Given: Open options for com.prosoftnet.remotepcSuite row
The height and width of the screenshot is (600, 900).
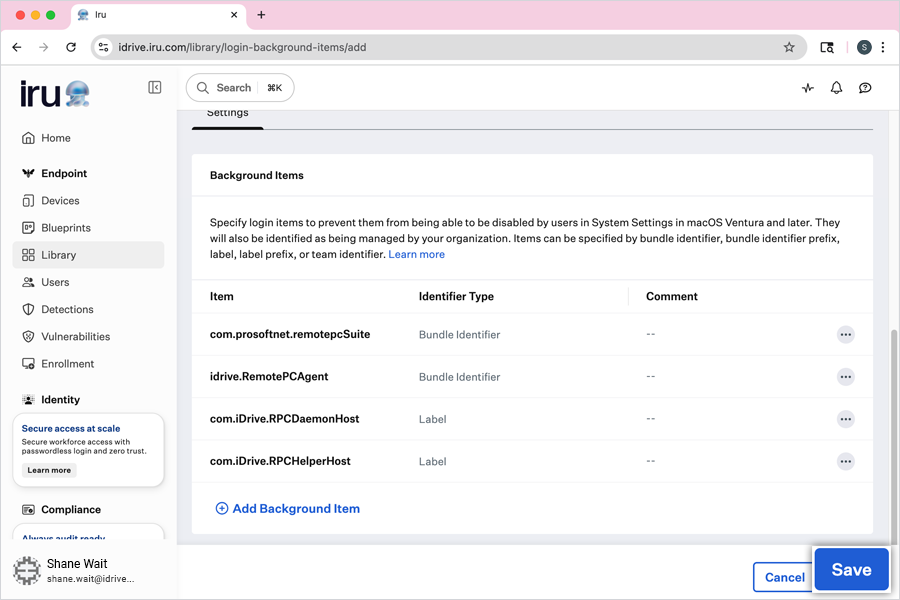Looking at the screenshot, I should (x=846, y=335).
